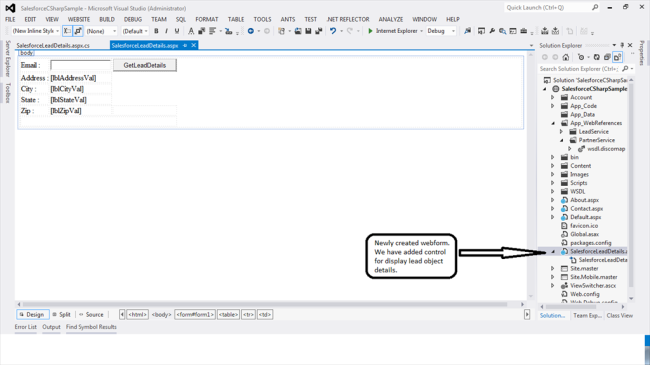Image resolution: width=650 pixels, height=365 pixels.
Task: Expand the Site.master node
Action: pyautogui.click(x=553, y=268)
